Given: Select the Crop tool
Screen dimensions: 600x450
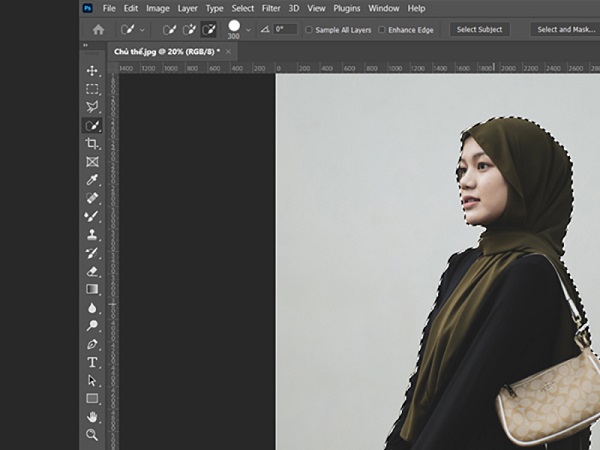Looking at the screenshot, I should 92,144.
